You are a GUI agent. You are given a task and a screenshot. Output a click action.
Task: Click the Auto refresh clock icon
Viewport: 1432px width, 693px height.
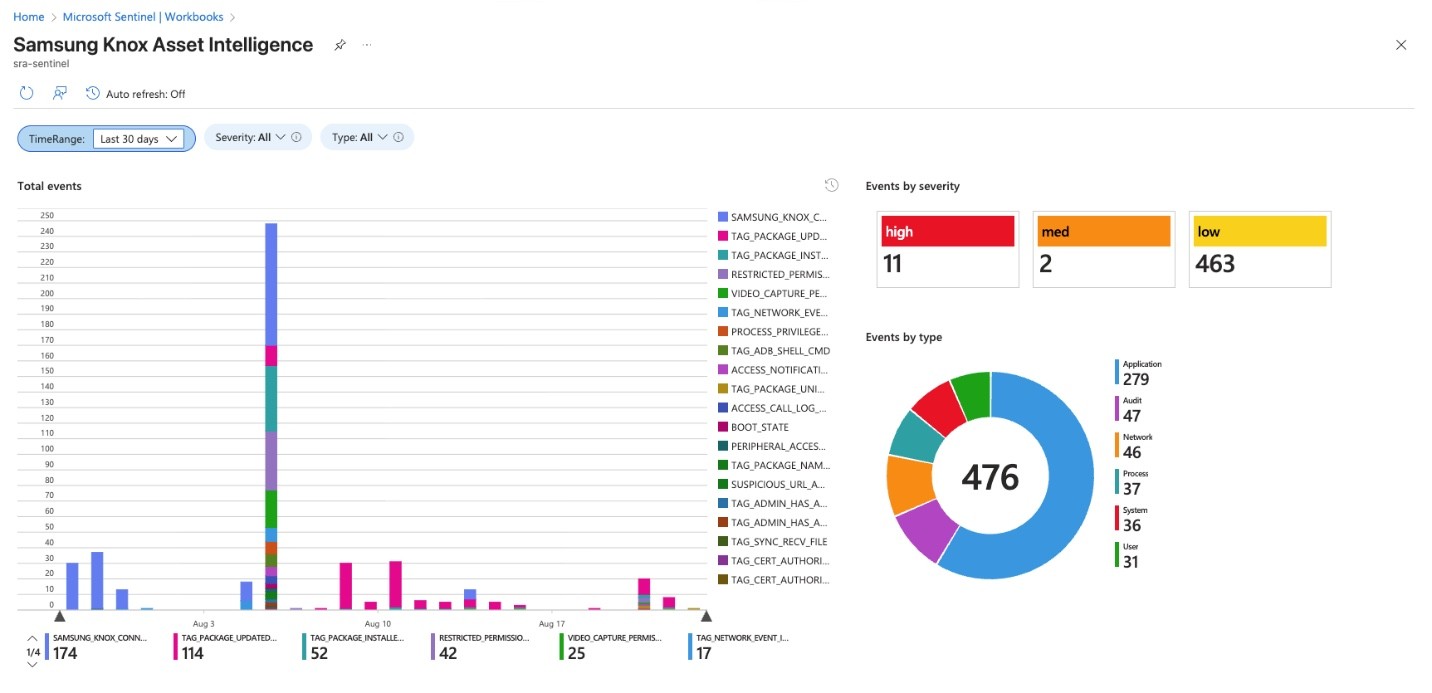(91, 92)
